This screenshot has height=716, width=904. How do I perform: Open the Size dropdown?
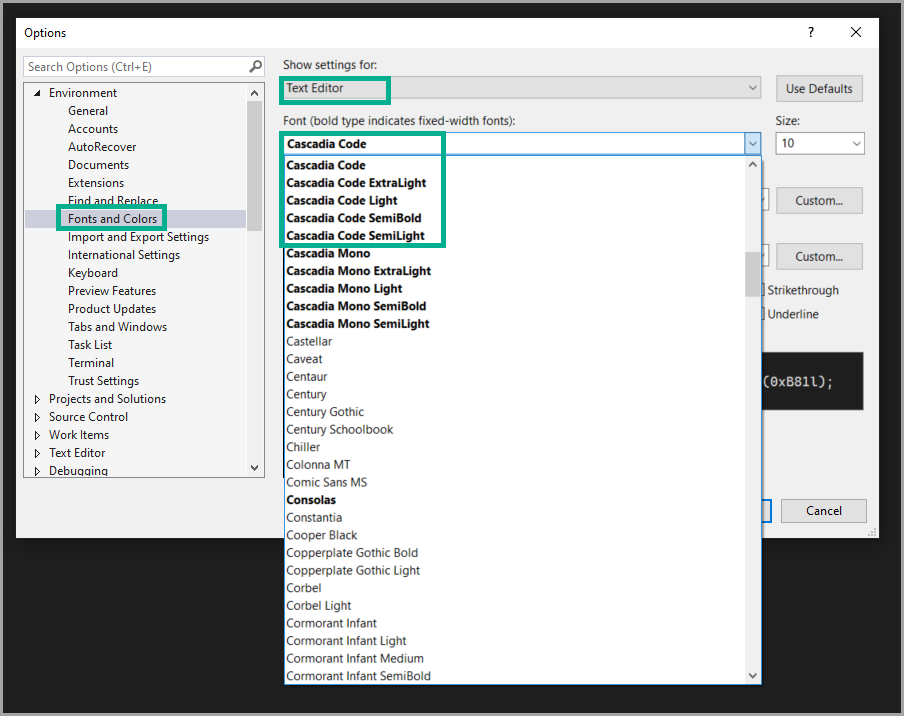click(858, 143)
